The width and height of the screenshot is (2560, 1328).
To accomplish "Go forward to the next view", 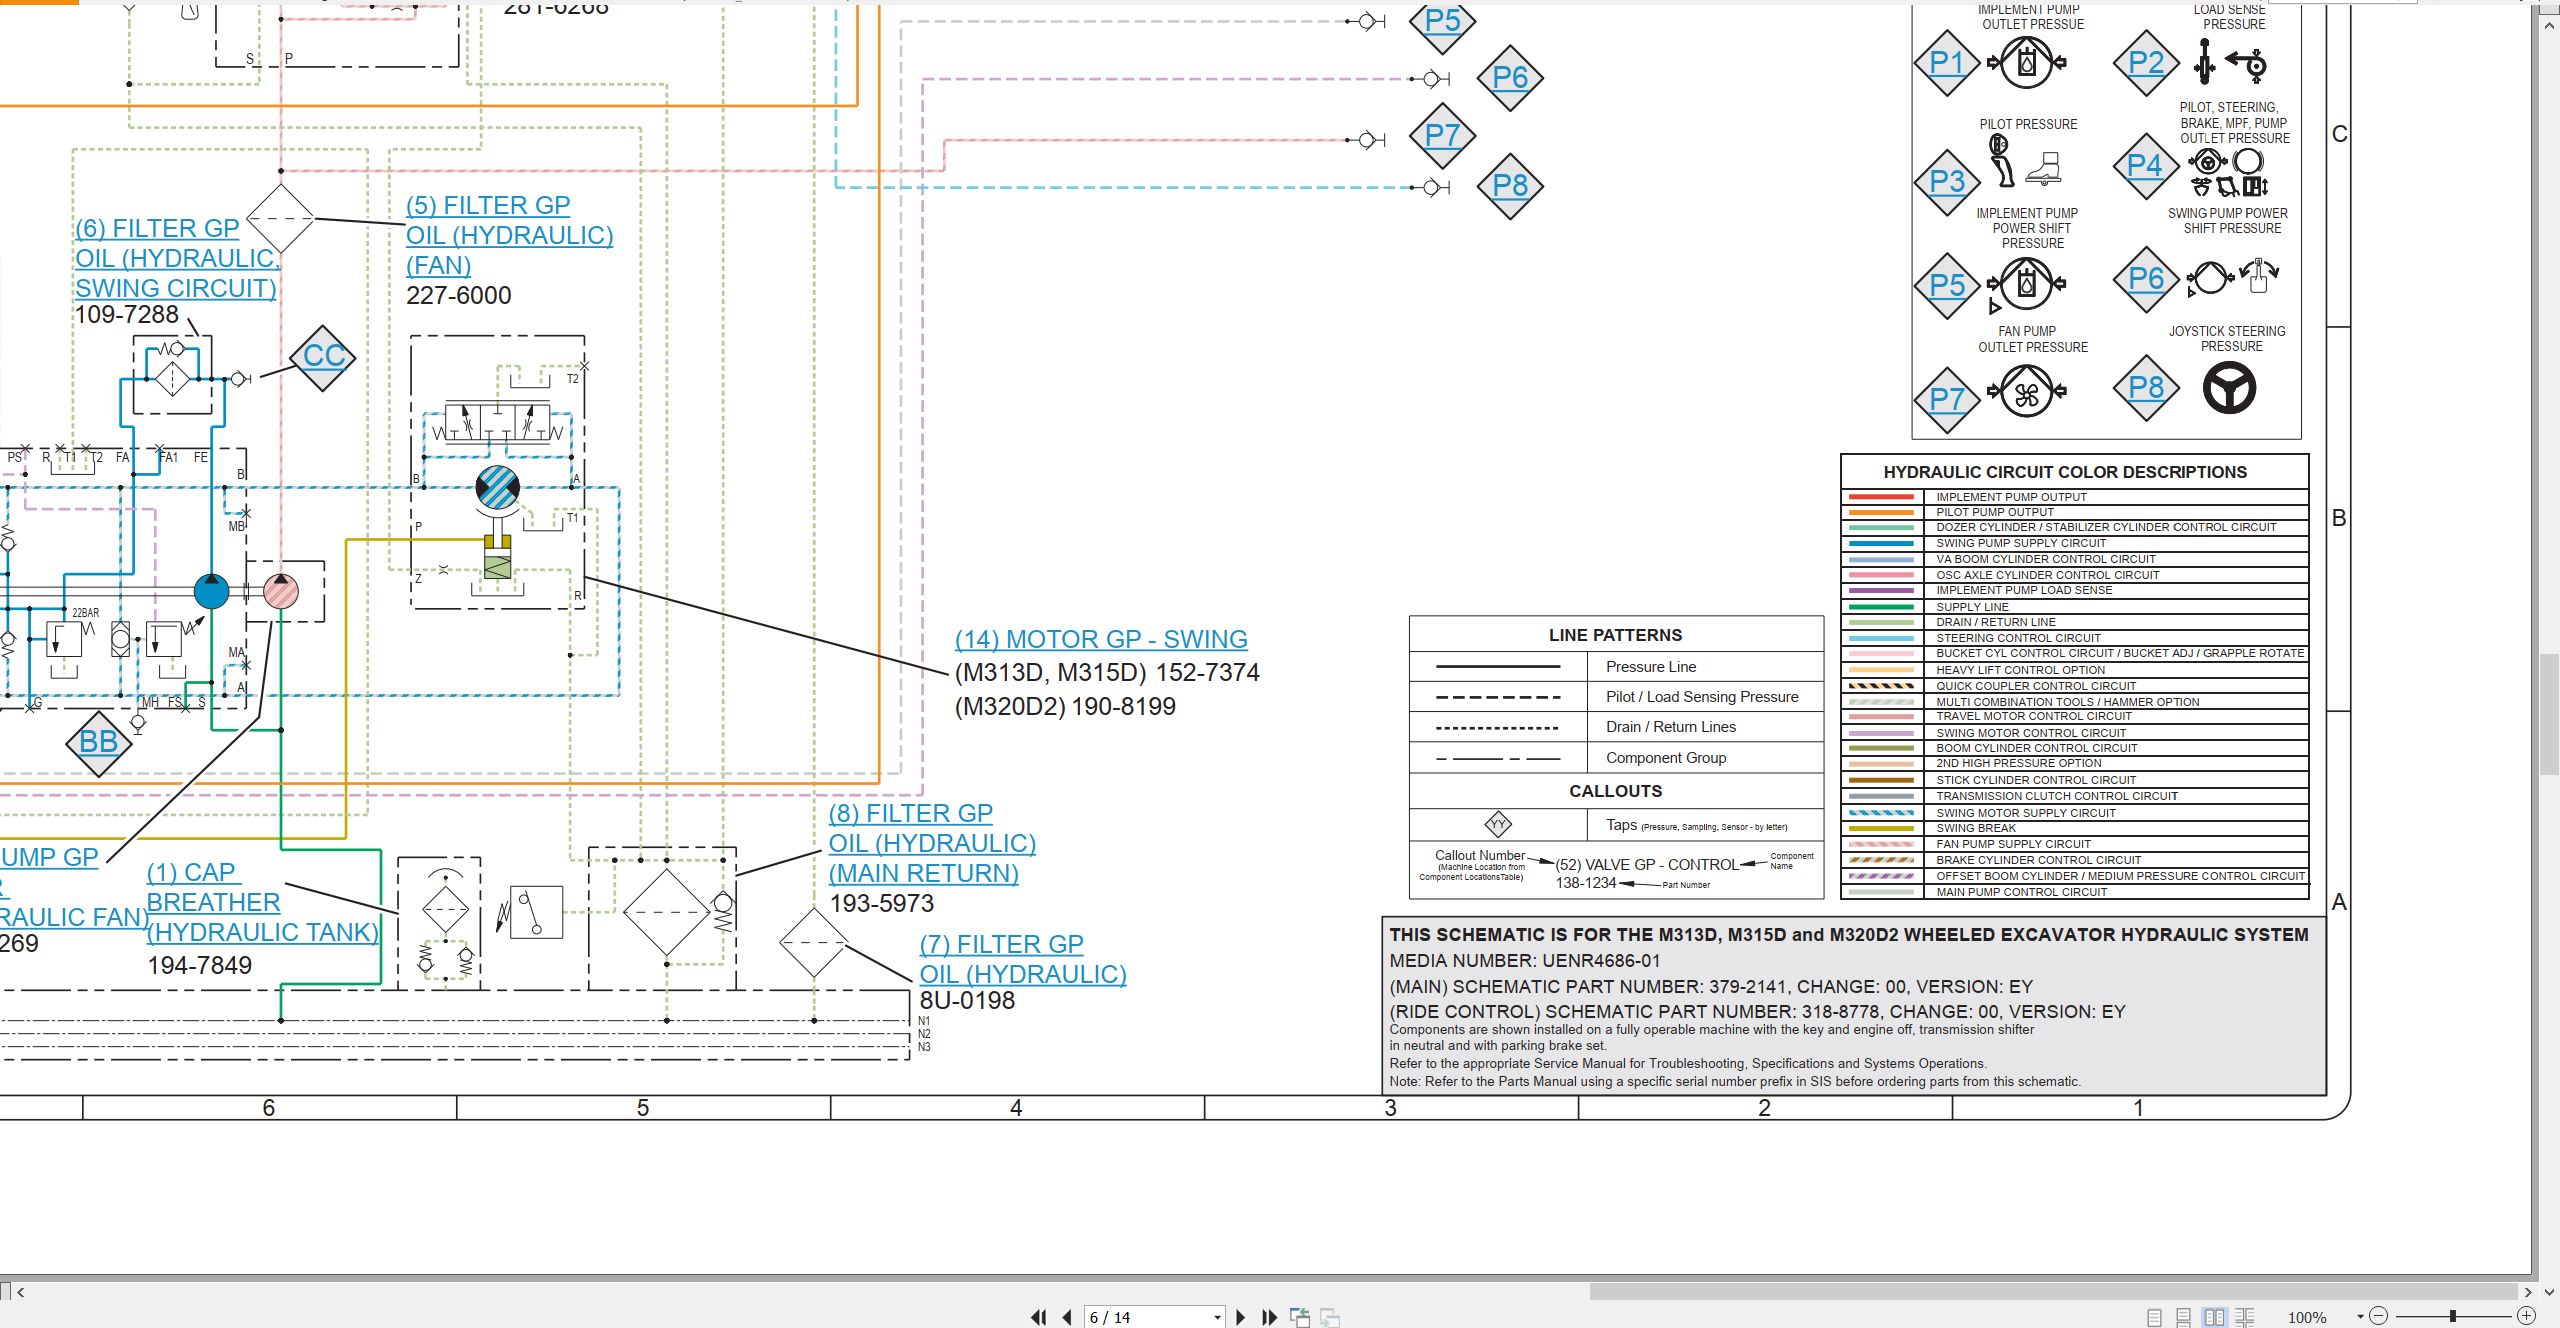I will 1330,1317.
